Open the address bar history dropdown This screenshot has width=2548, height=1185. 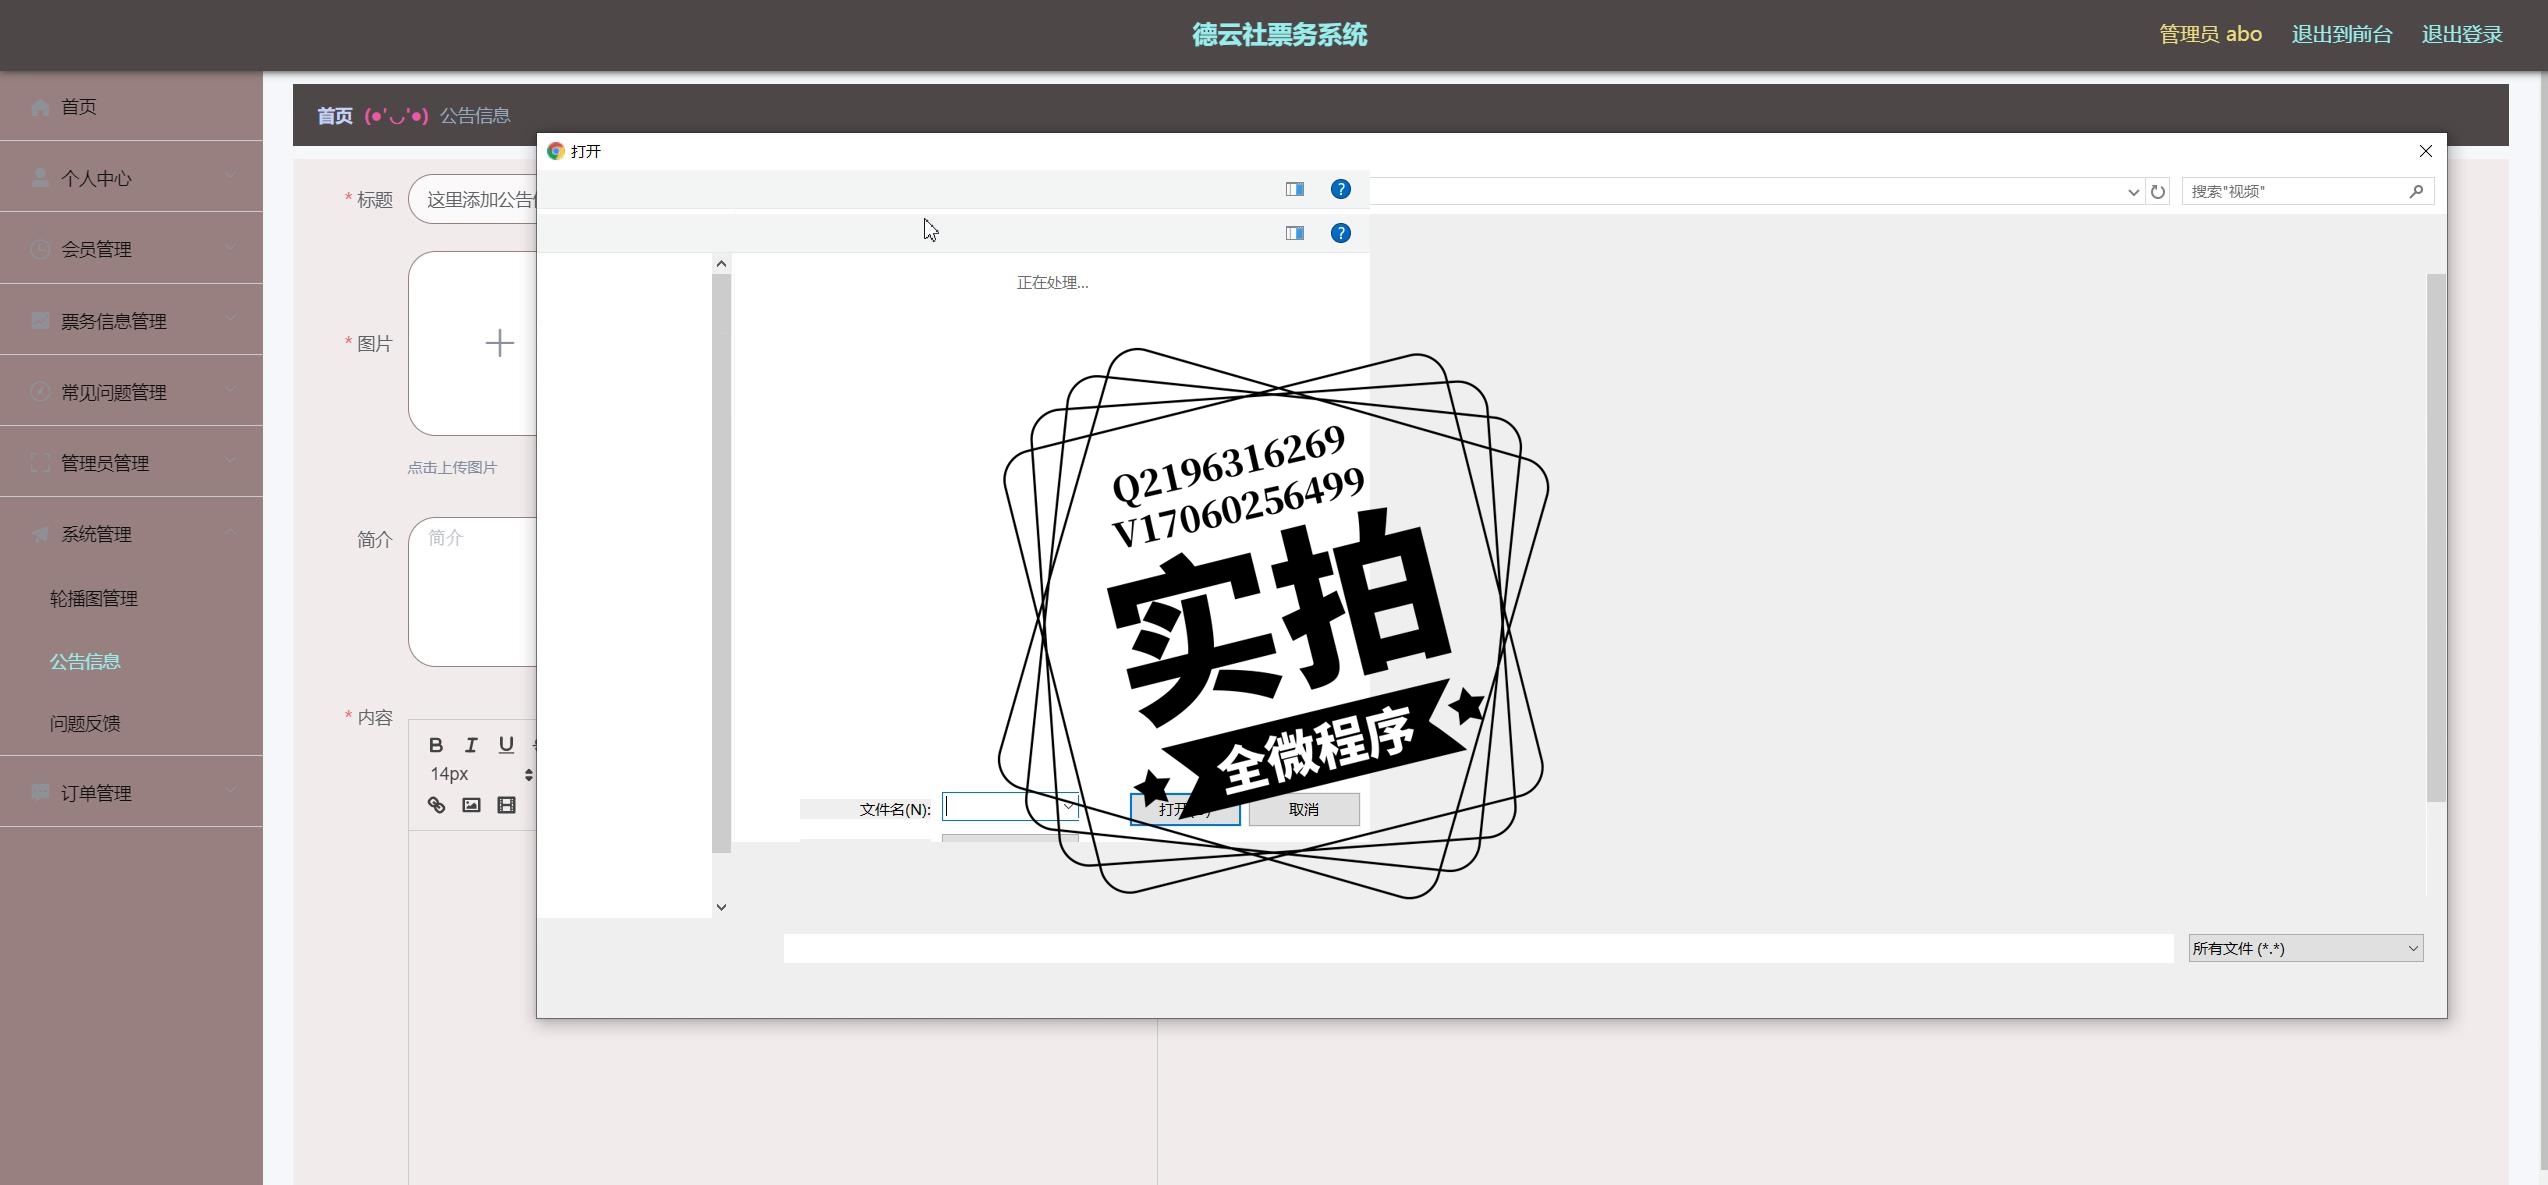(2133, 192)
